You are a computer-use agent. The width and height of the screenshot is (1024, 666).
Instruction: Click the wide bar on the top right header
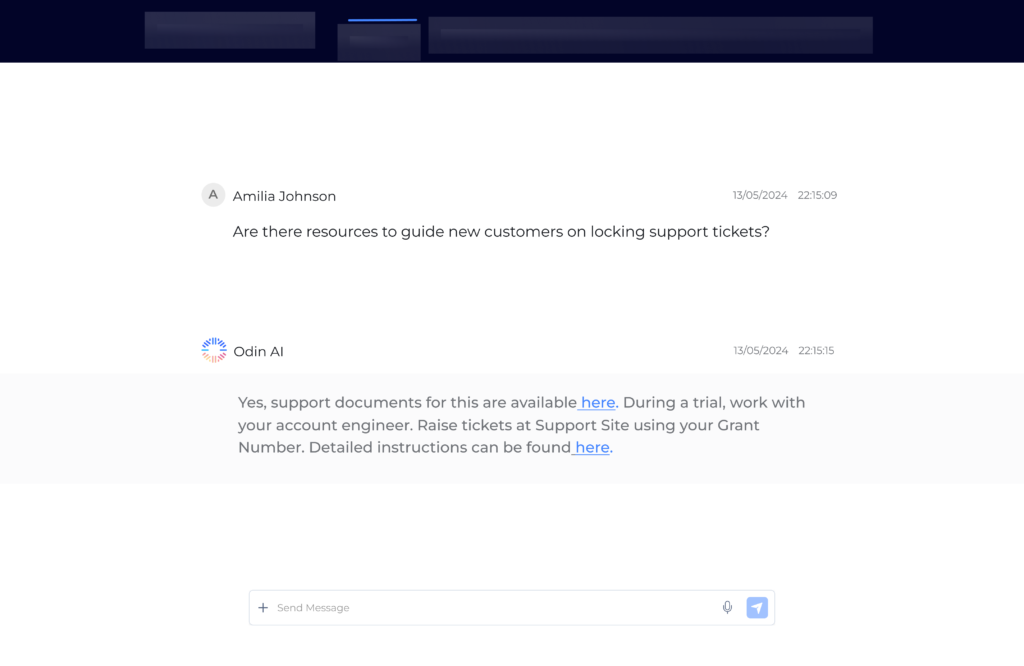(650, 35)
